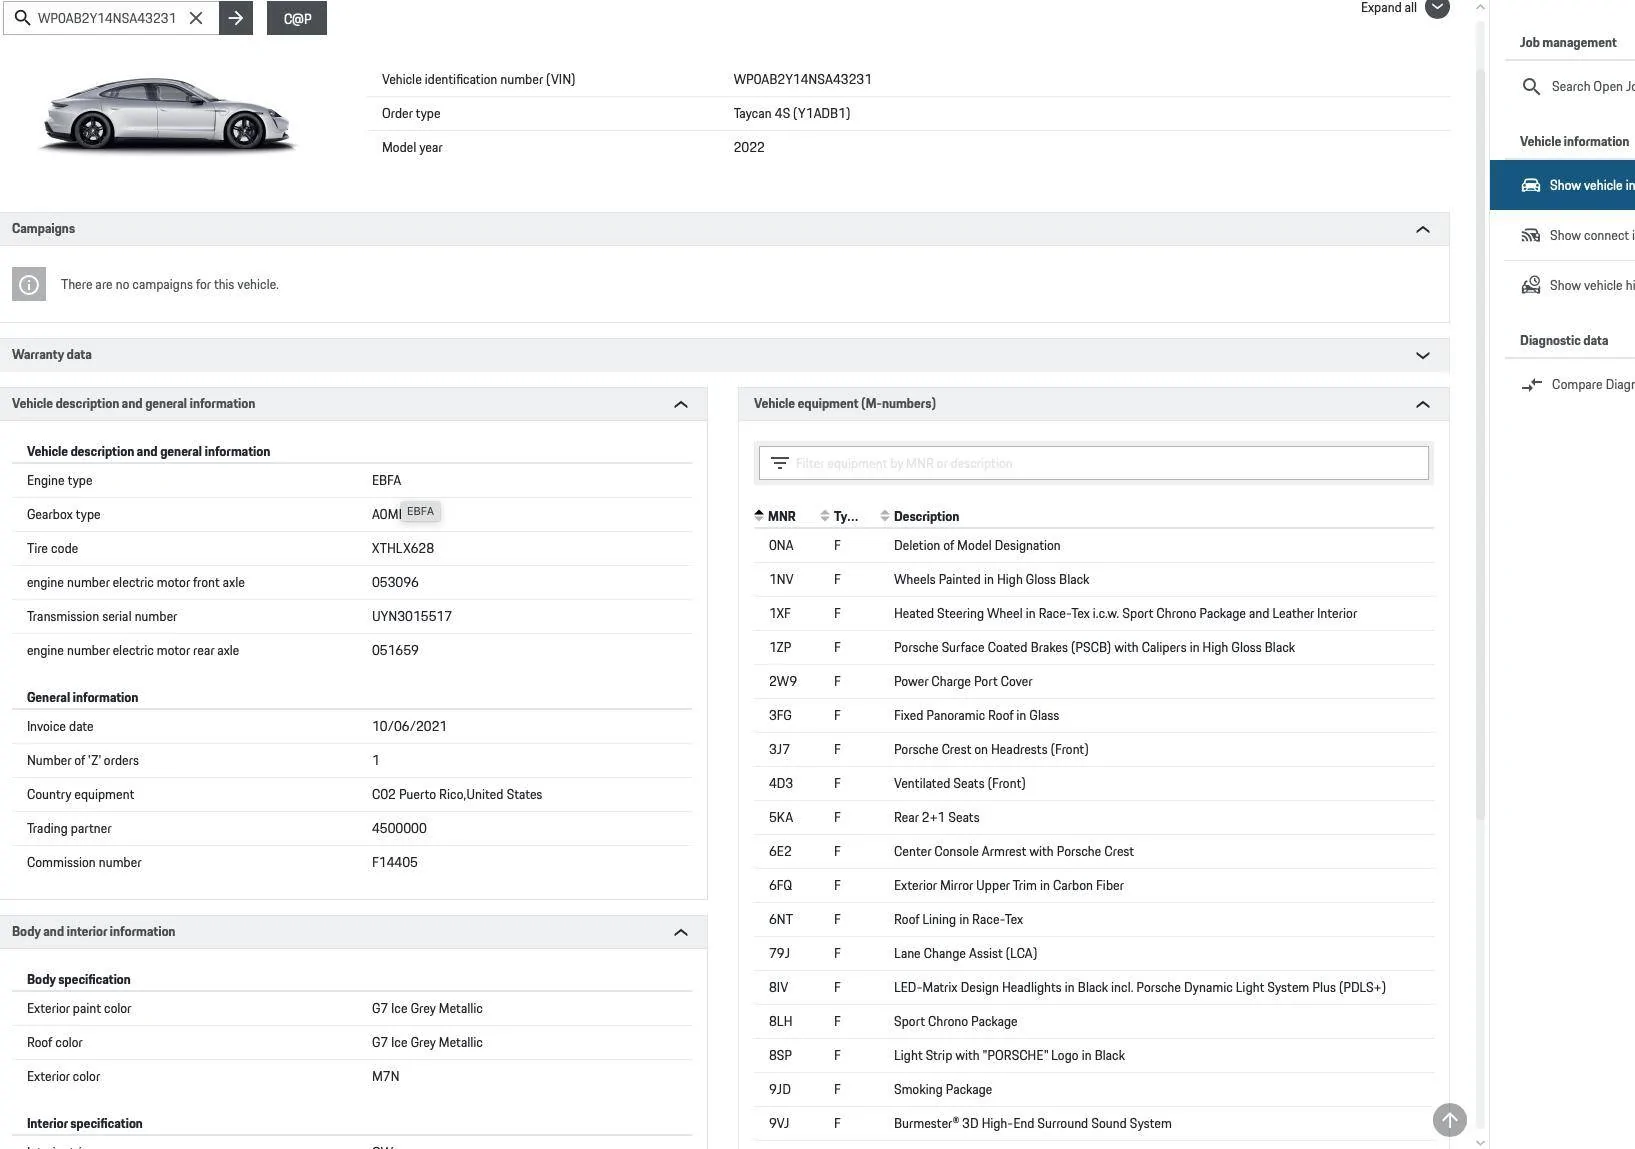Image resolution: width=1635 pixels, height=1149 pixels.
Task: Select the 3J7 Porsche Crest on Headrests row
Action: pyautogui.click(x=1093, y=750)
